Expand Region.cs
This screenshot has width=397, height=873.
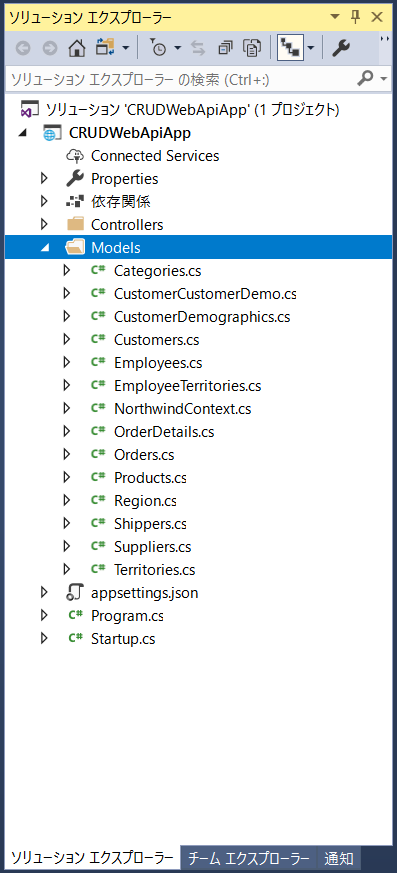67,501
